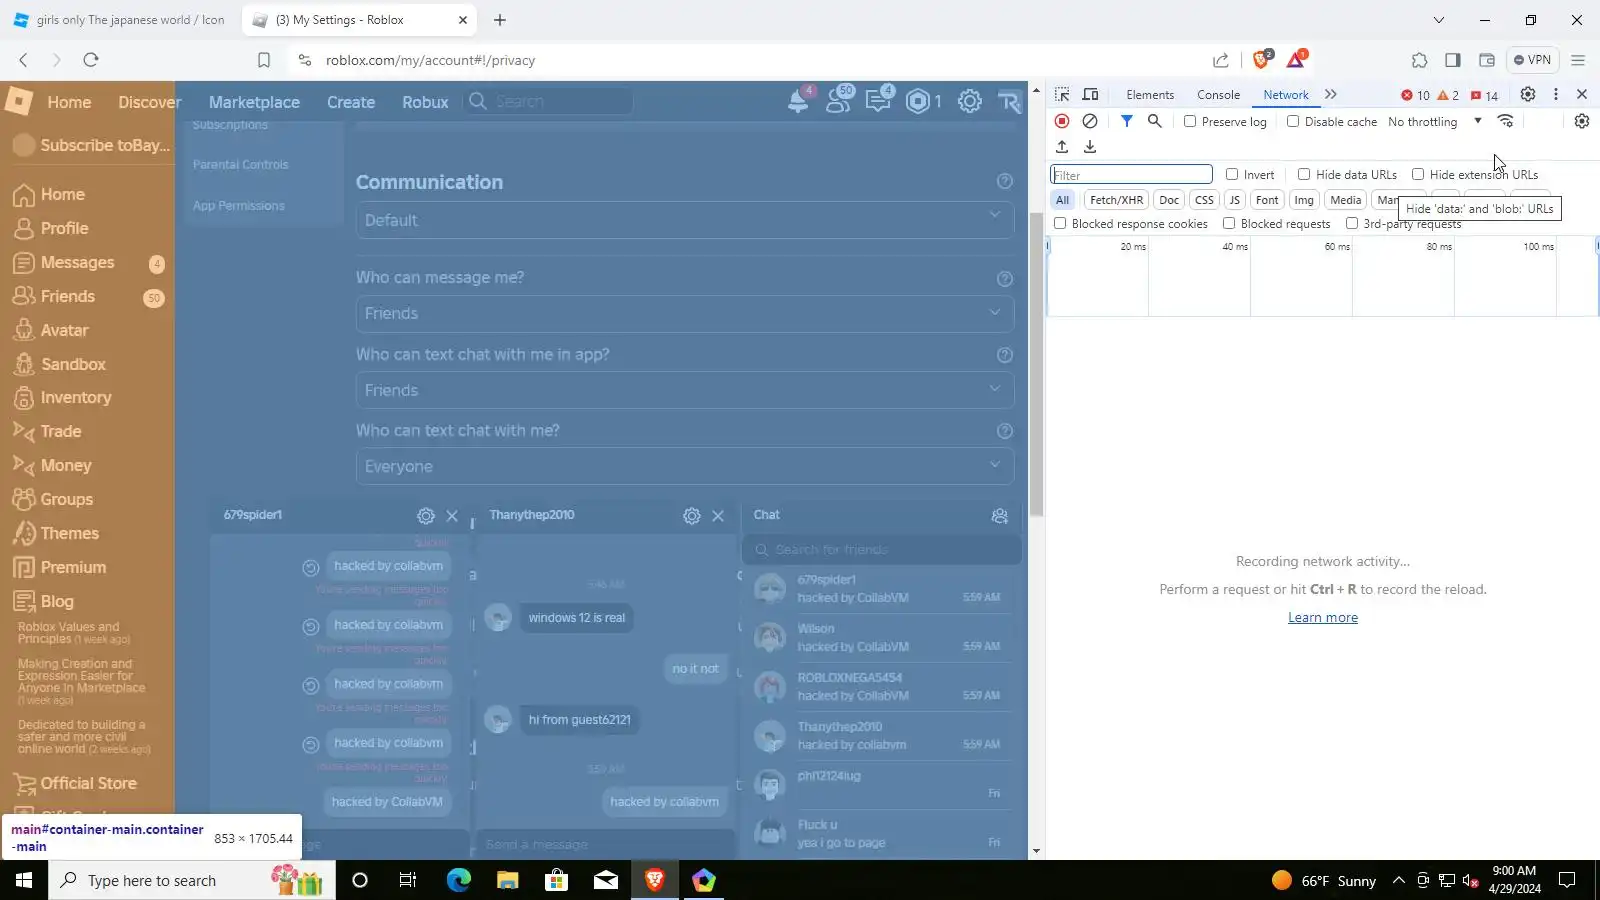
Task: Import a HAR file with upload arrow
Action: [x=1062, y=147]
